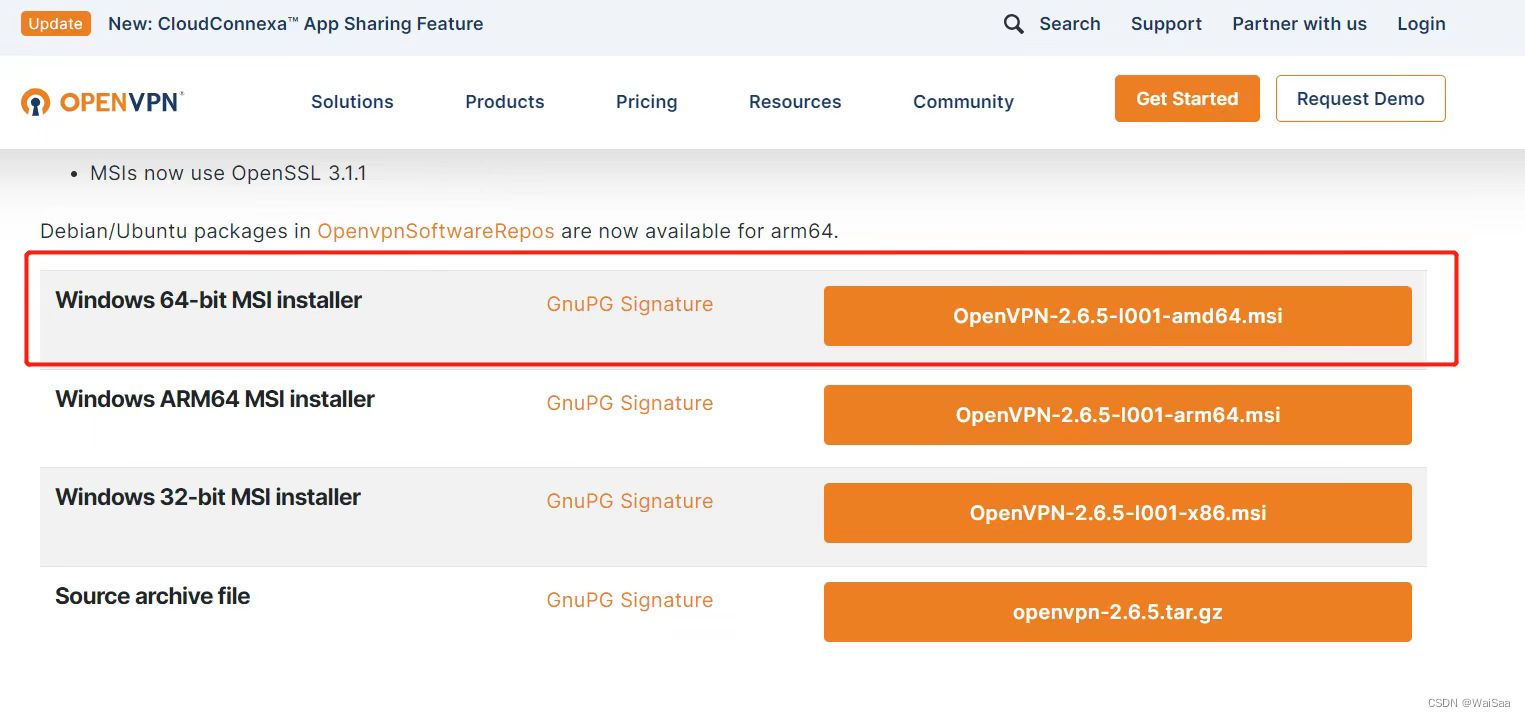
Task: Open GnuPG Signature for Windows 32-bit installer
Action: click(x=630, y=501)
